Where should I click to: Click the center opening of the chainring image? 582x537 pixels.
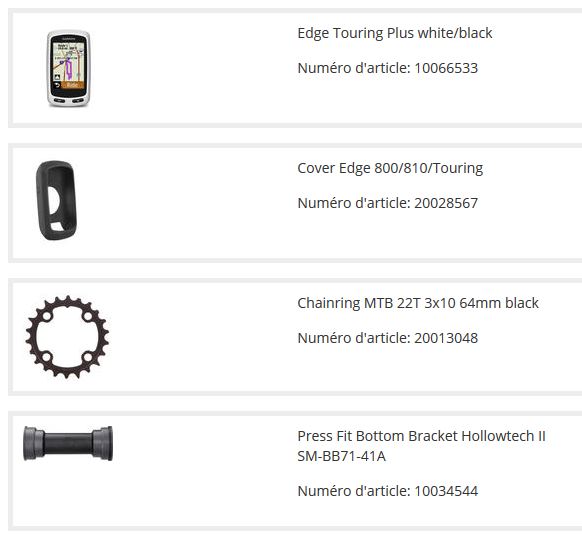click(67, 337)
